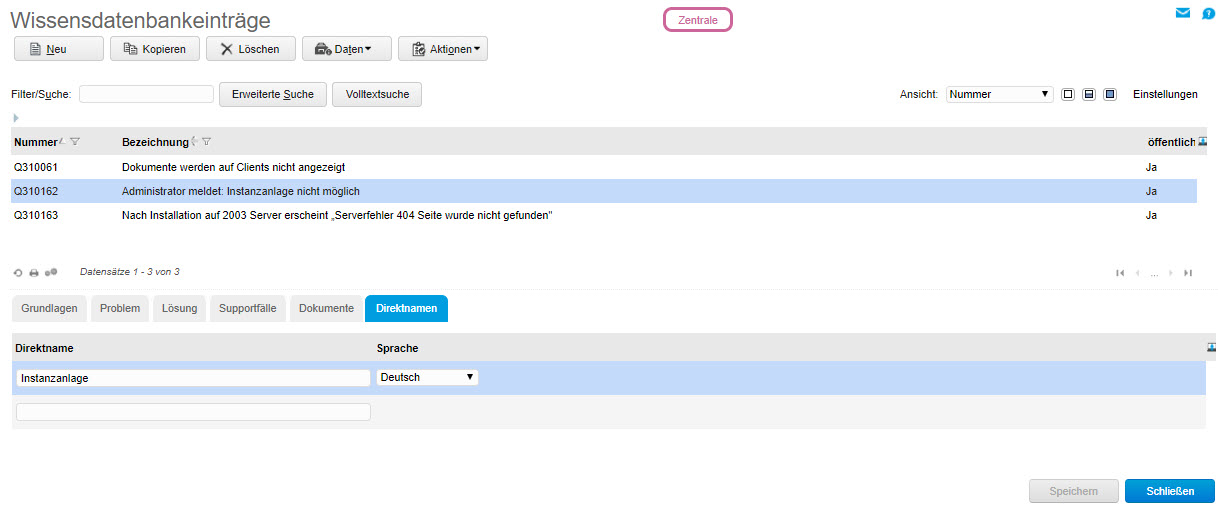Open the mail envelope icon
This screenshot has height=506, width=1218.
tap(1183, 13)
